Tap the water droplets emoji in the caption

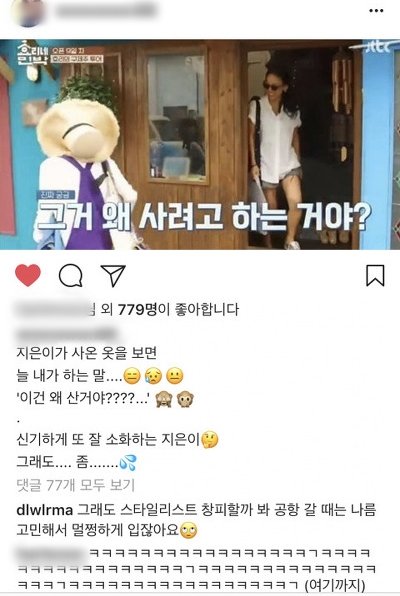click(127, 463)
